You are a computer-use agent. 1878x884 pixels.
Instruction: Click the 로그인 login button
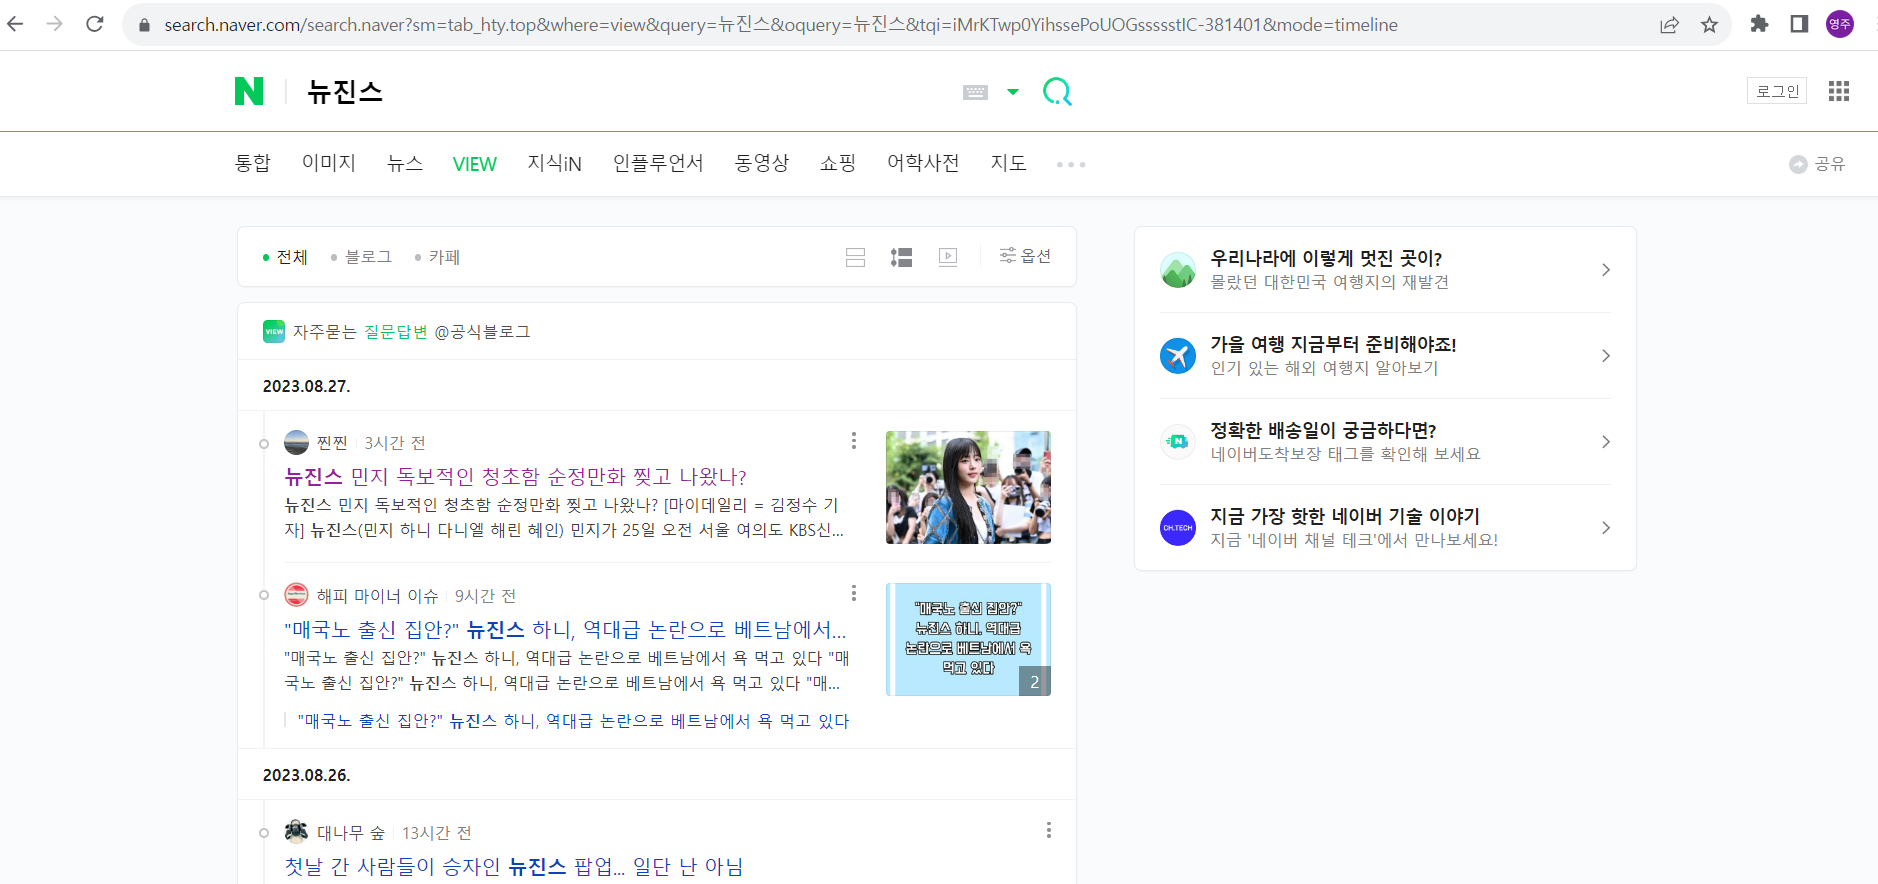point(1777,91)
